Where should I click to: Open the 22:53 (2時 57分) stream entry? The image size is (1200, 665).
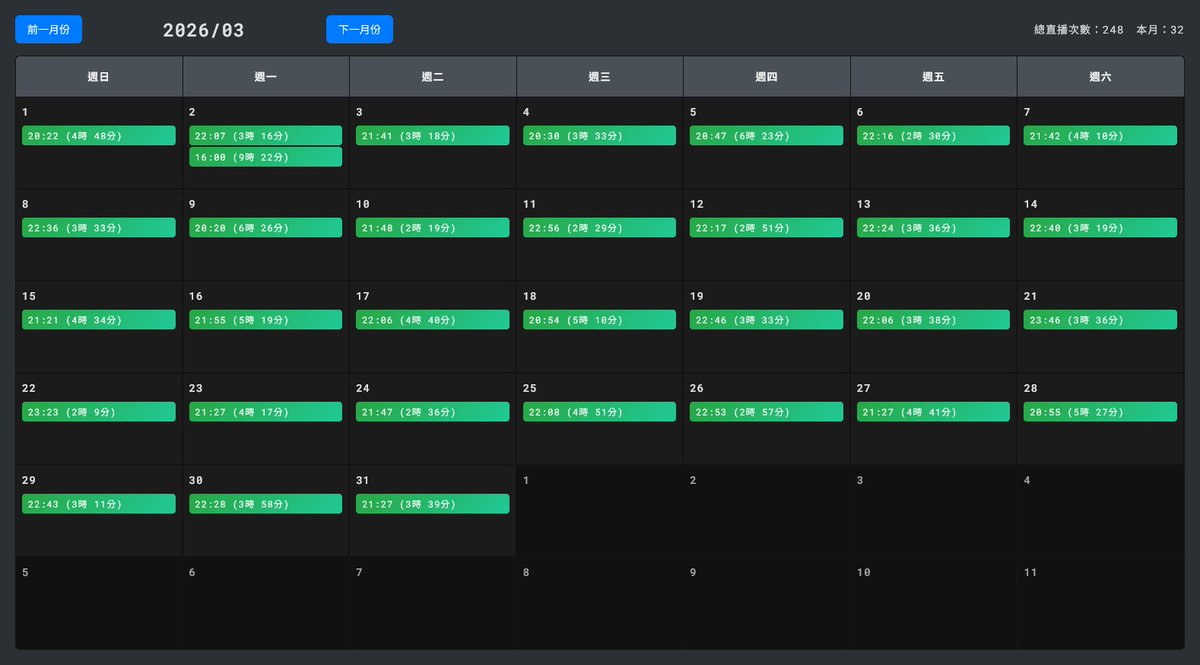coord(767,412)
